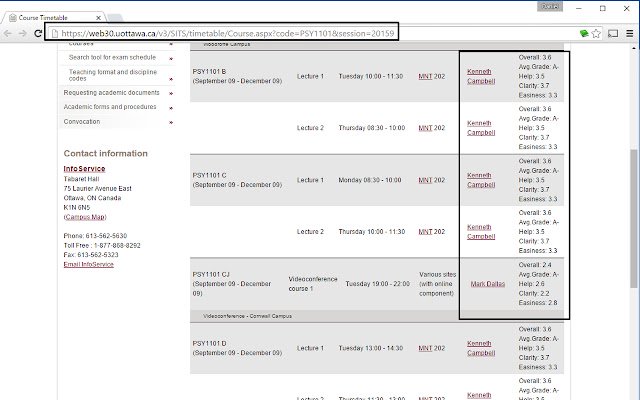Open the Campus Map link
This screenshot has height=400, width=640.
click(x=85, y=217)
